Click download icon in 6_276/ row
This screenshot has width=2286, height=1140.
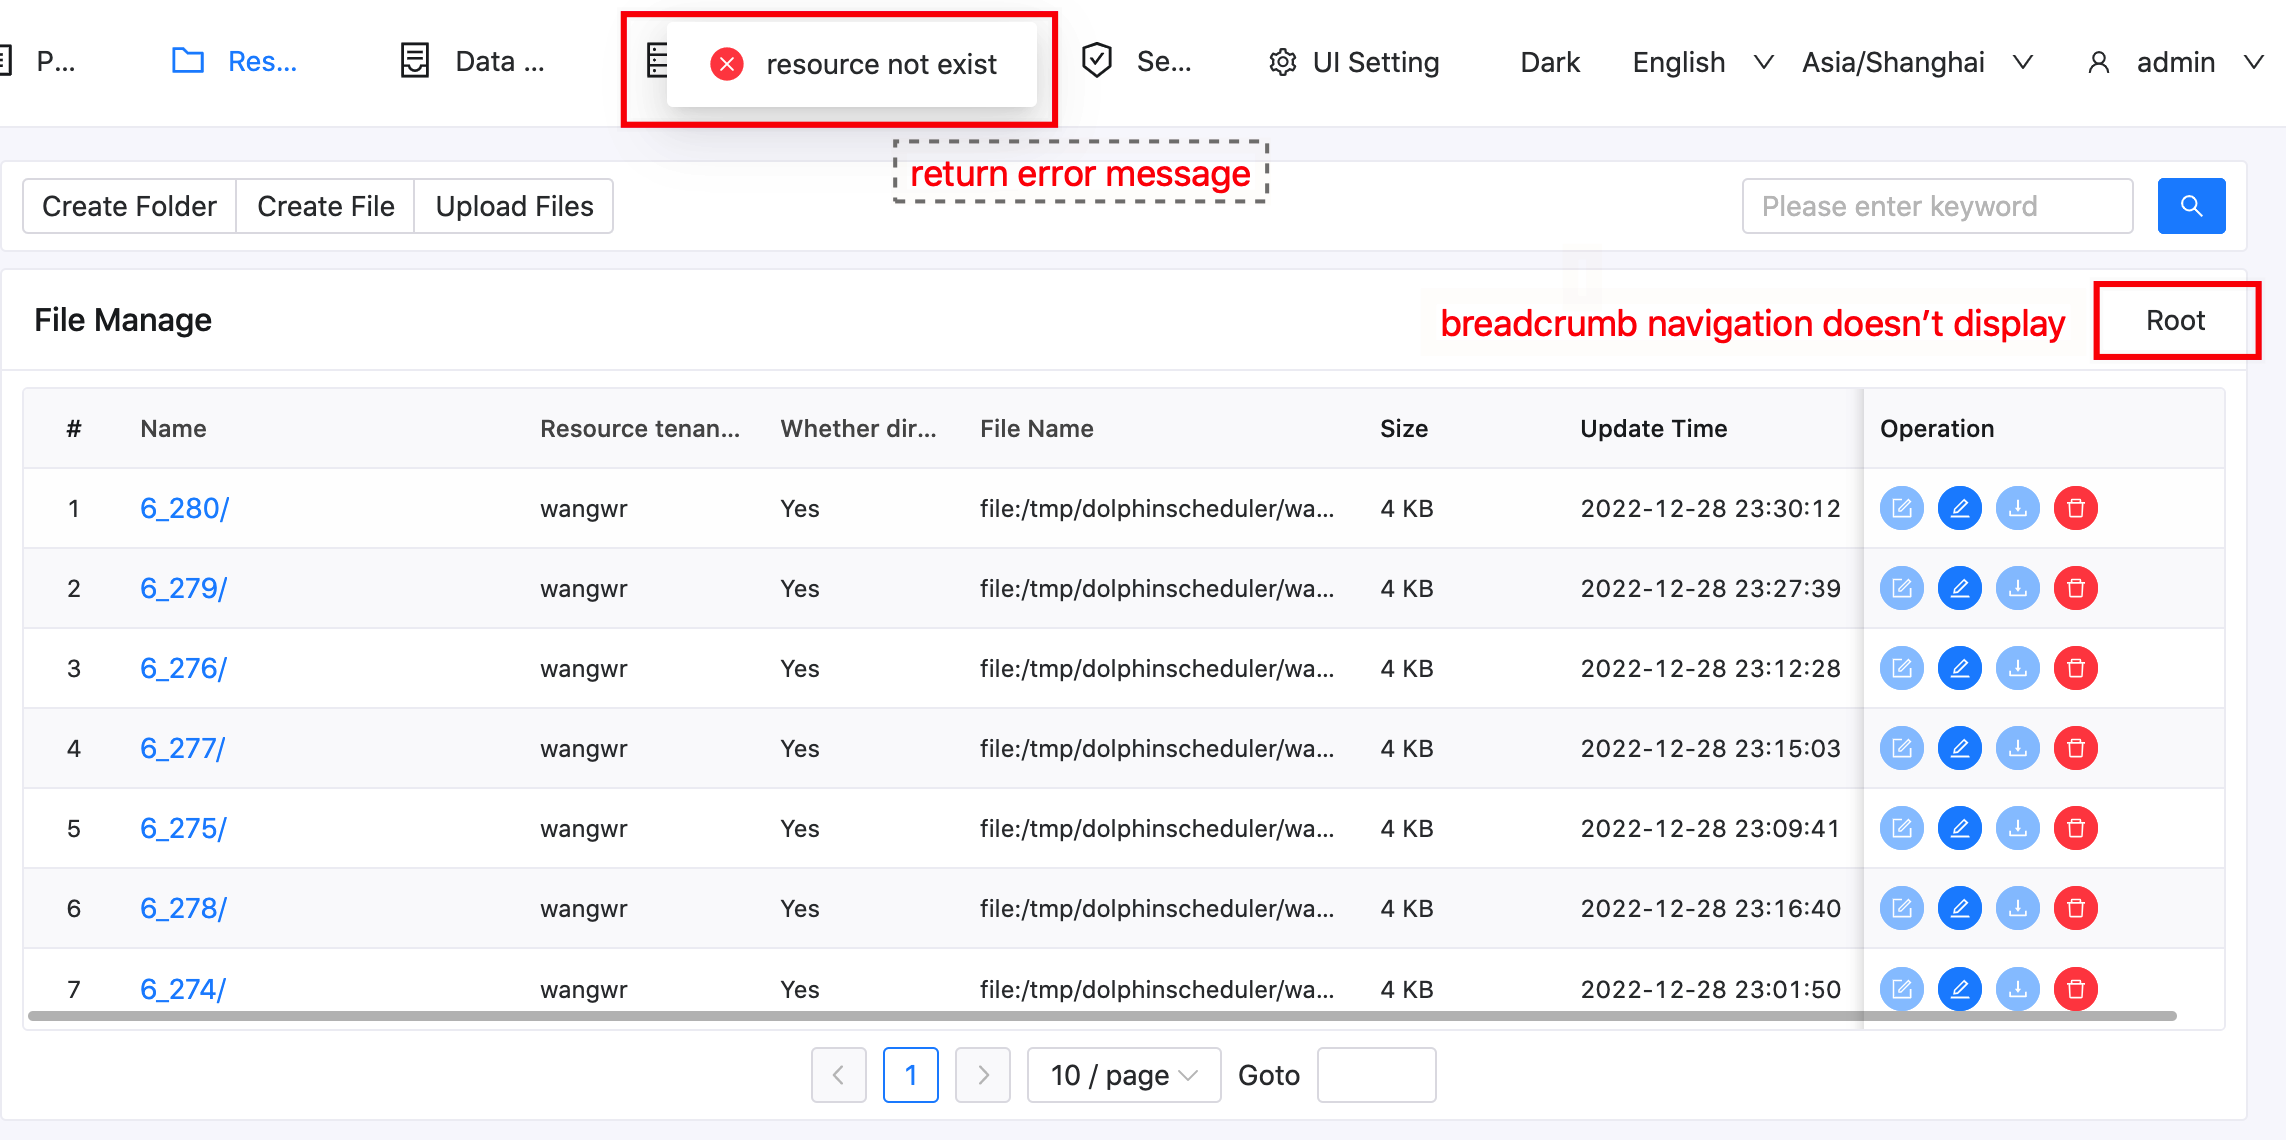2017,668
